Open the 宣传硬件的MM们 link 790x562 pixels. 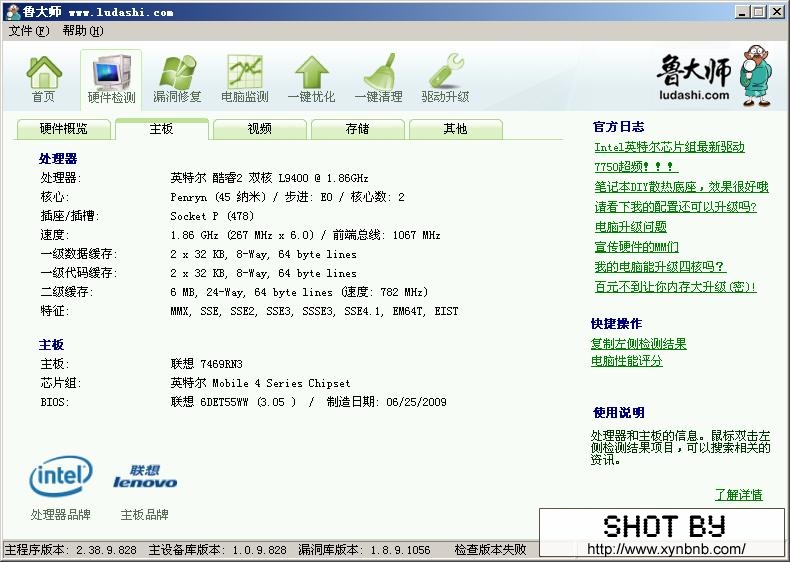(636, 247)
